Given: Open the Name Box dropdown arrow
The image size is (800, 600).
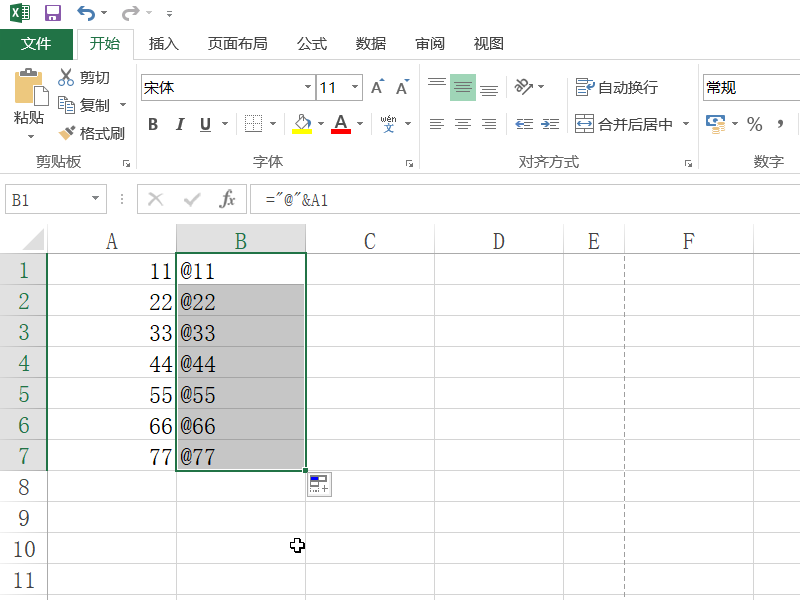Looking at the screenshot, I should coord(95,199).
